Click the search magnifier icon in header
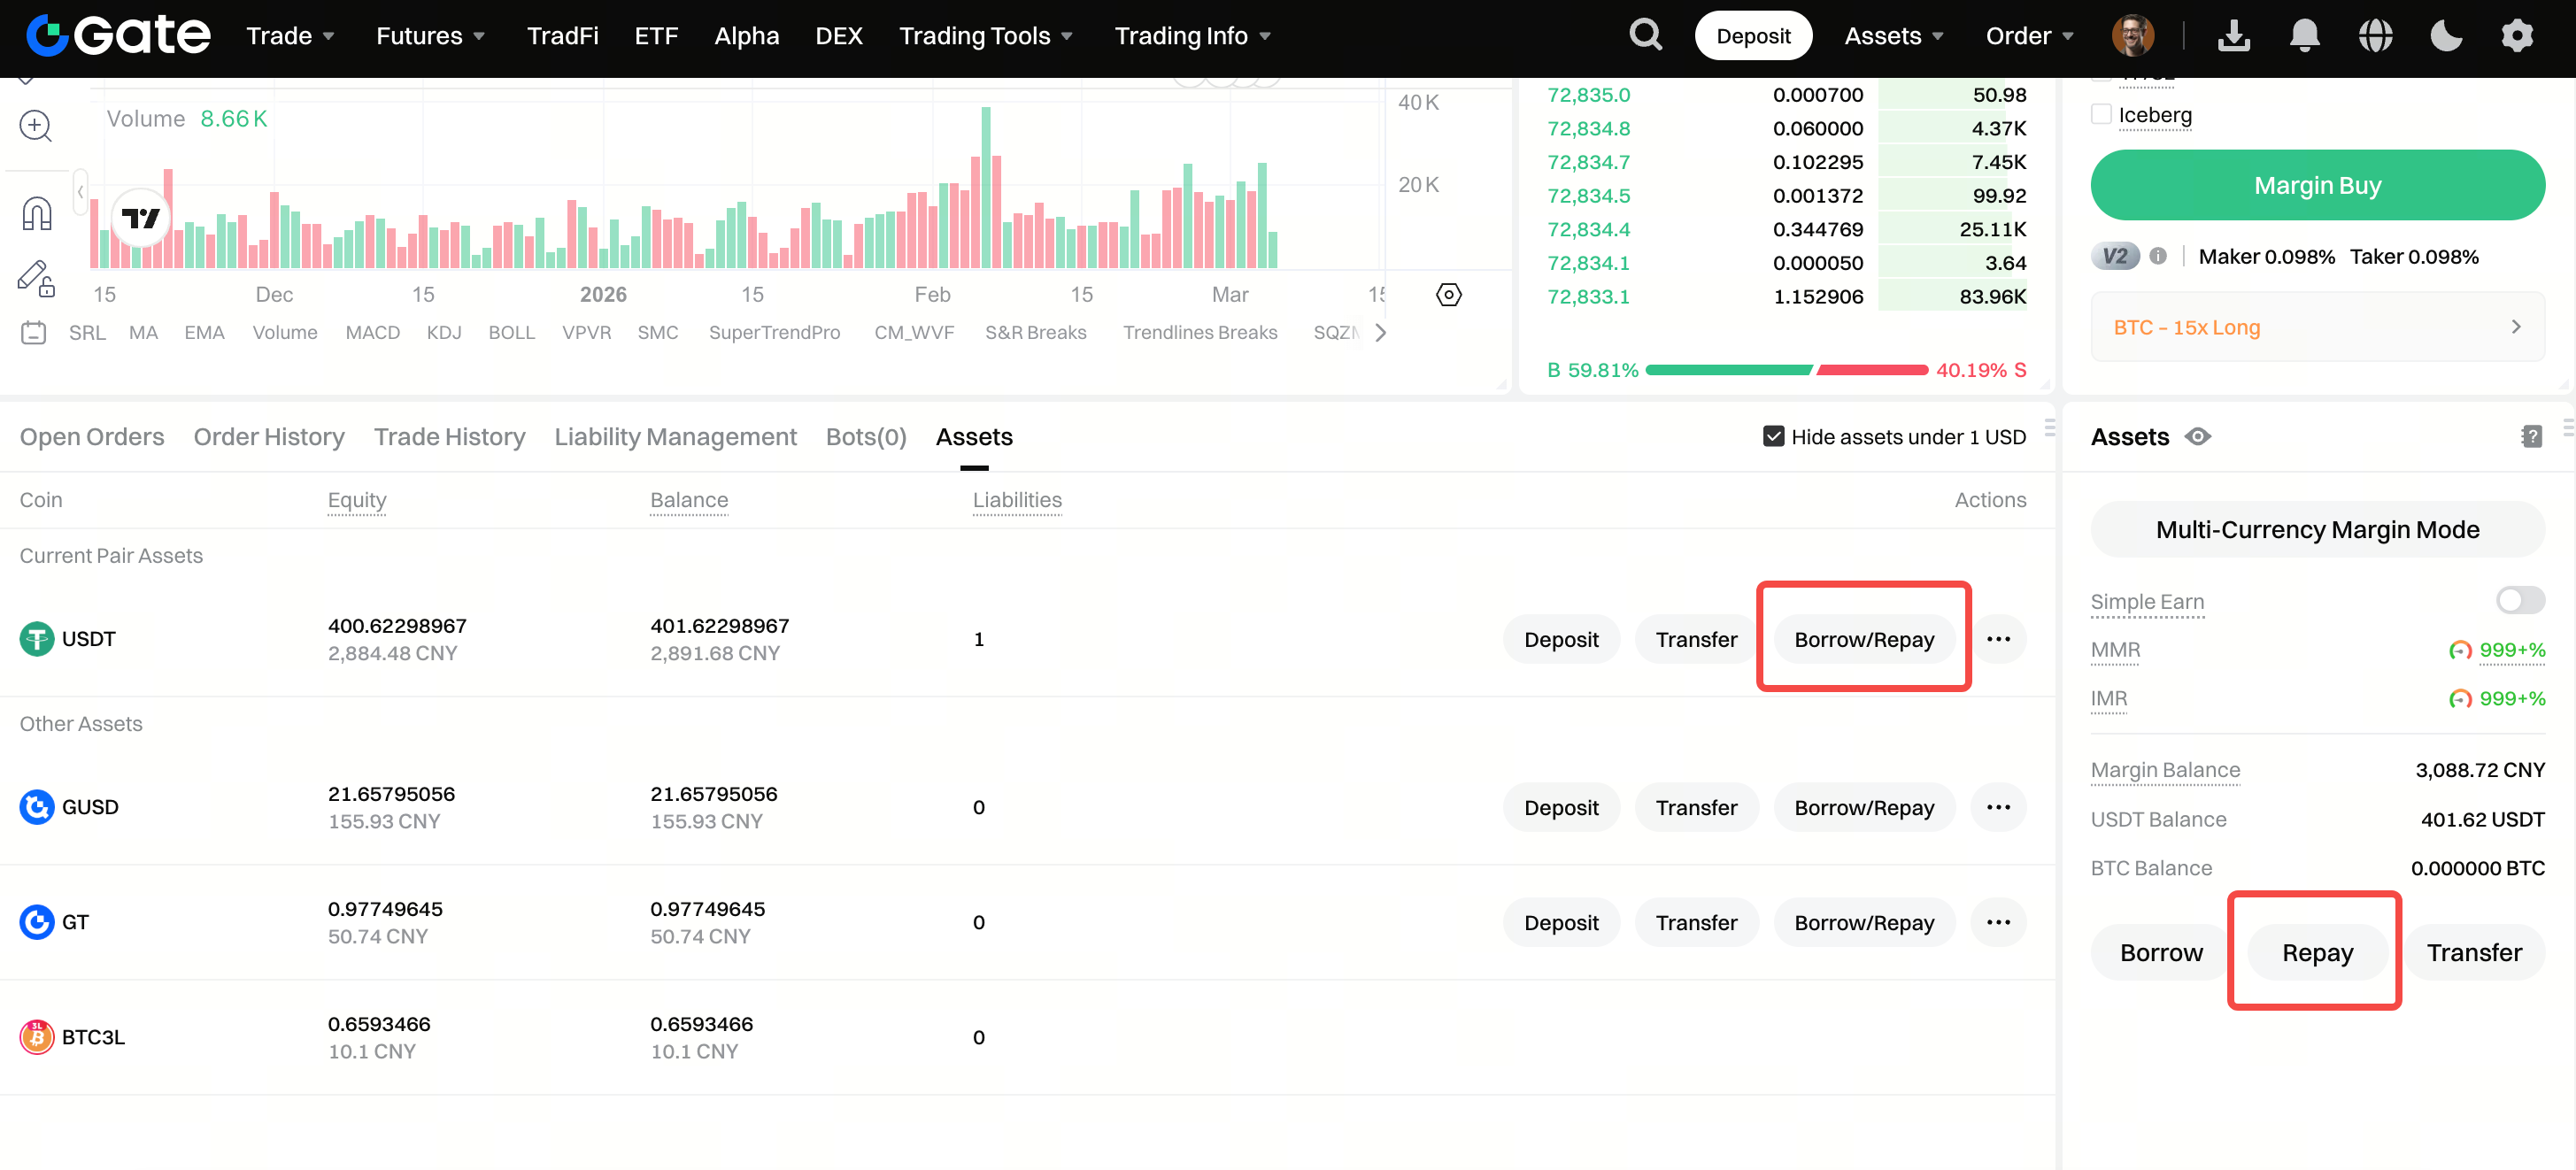This screenshot has height=1170, width=2576. click(1645, 36)
